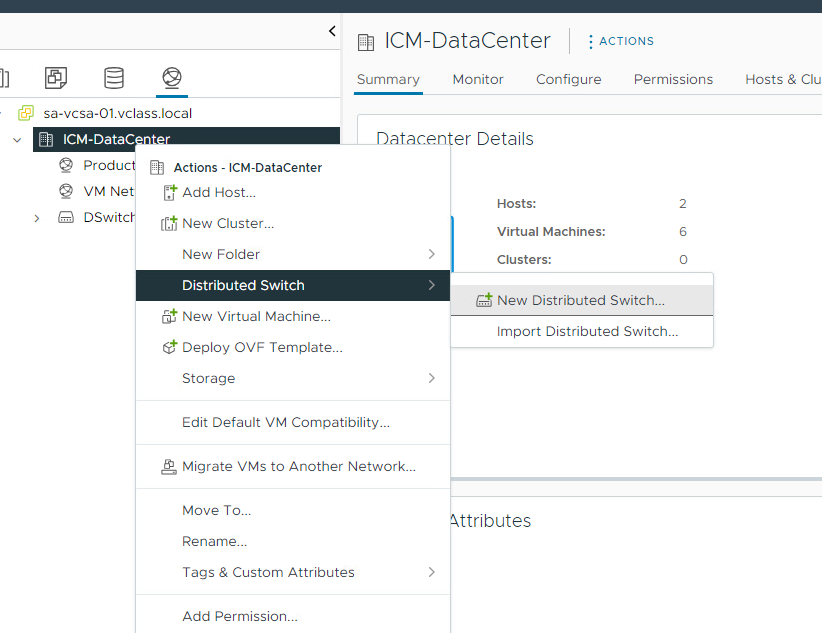The width and height of the screenshot is (822, 633).
Task: Expand the Storage submenu arrow
Action: click(431, 378)
